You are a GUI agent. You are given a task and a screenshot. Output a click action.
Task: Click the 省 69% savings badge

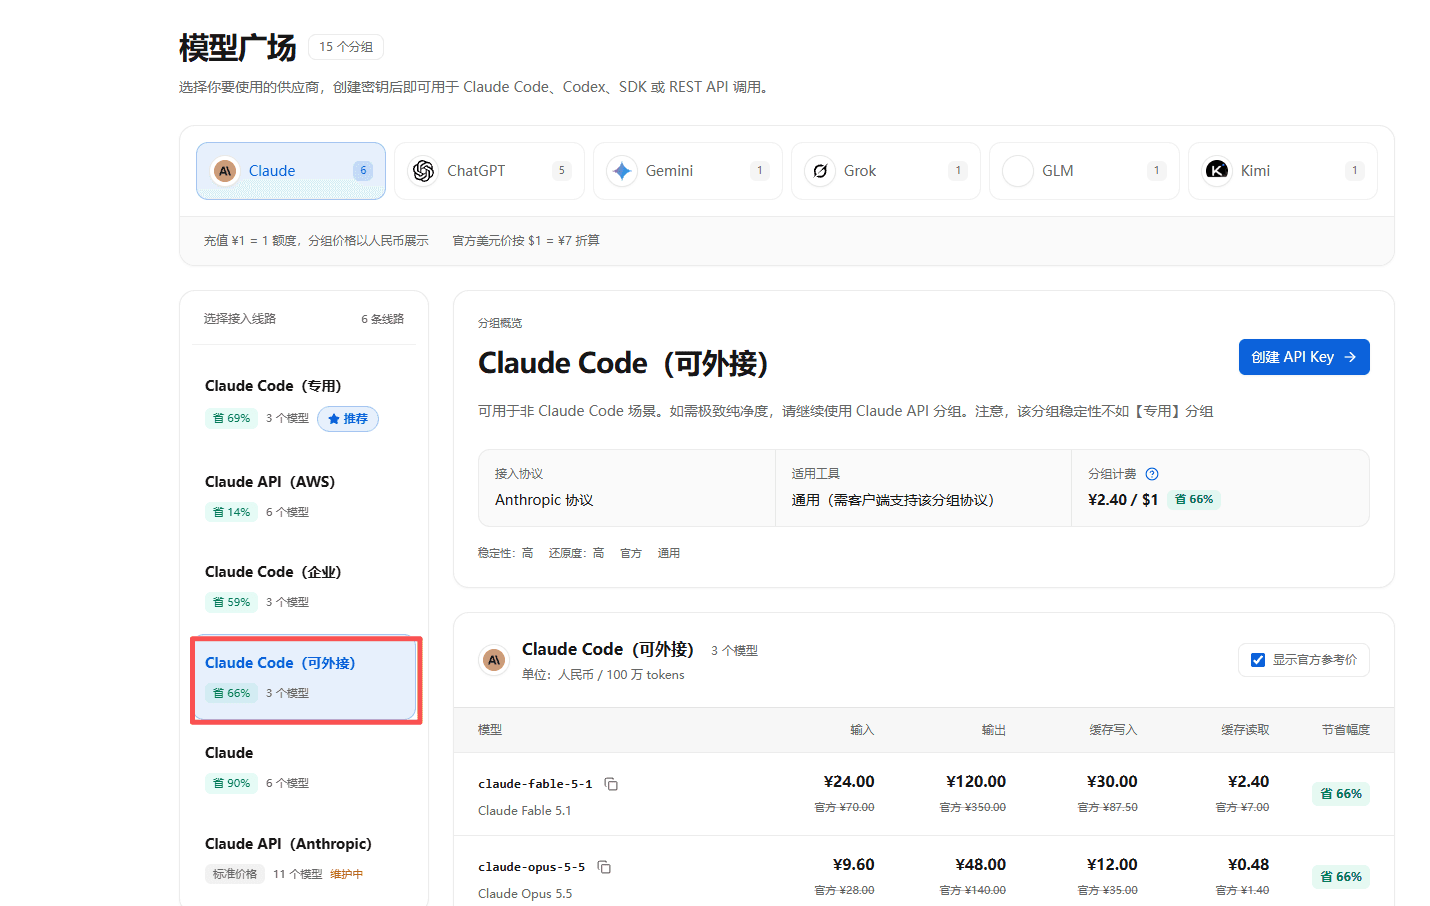pos(231,418)
